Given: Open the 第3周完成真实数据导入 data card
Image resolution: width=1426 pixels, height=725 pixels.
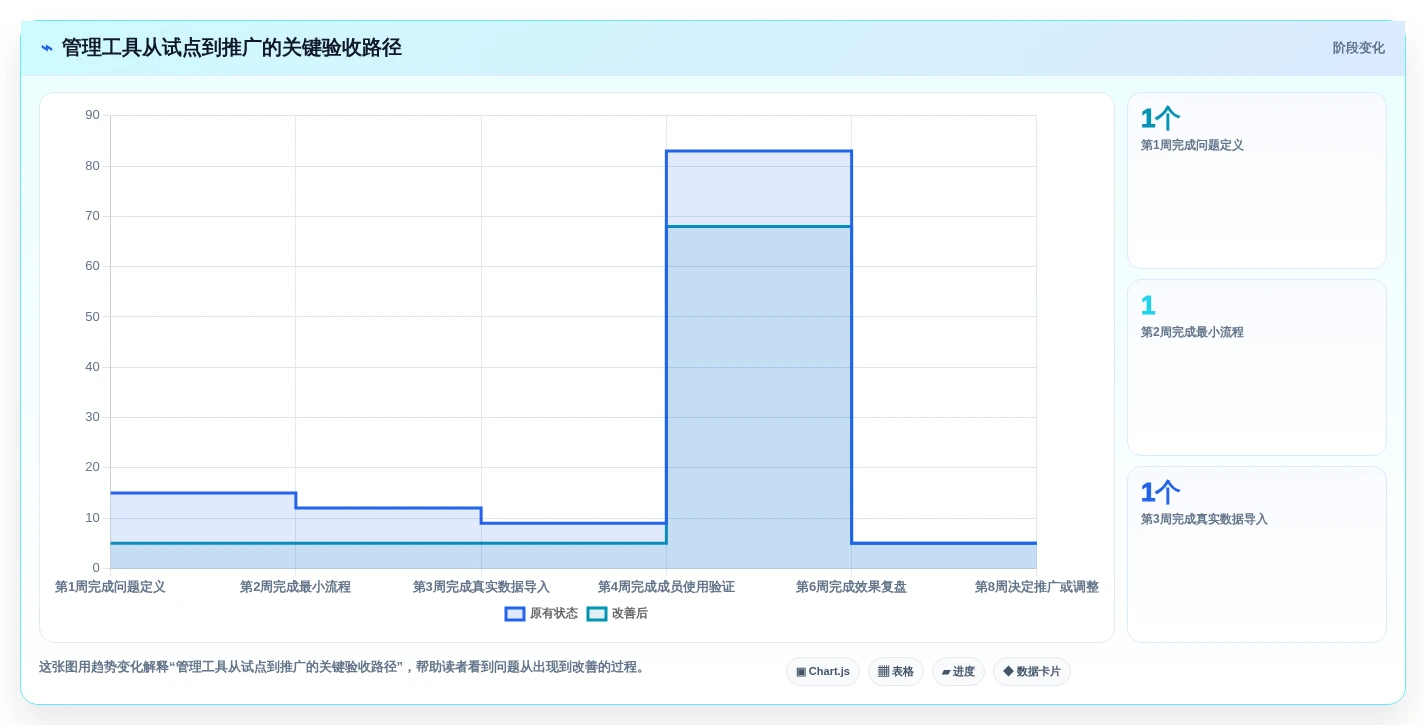Looking at the screenshot, I should (1257, 555).
